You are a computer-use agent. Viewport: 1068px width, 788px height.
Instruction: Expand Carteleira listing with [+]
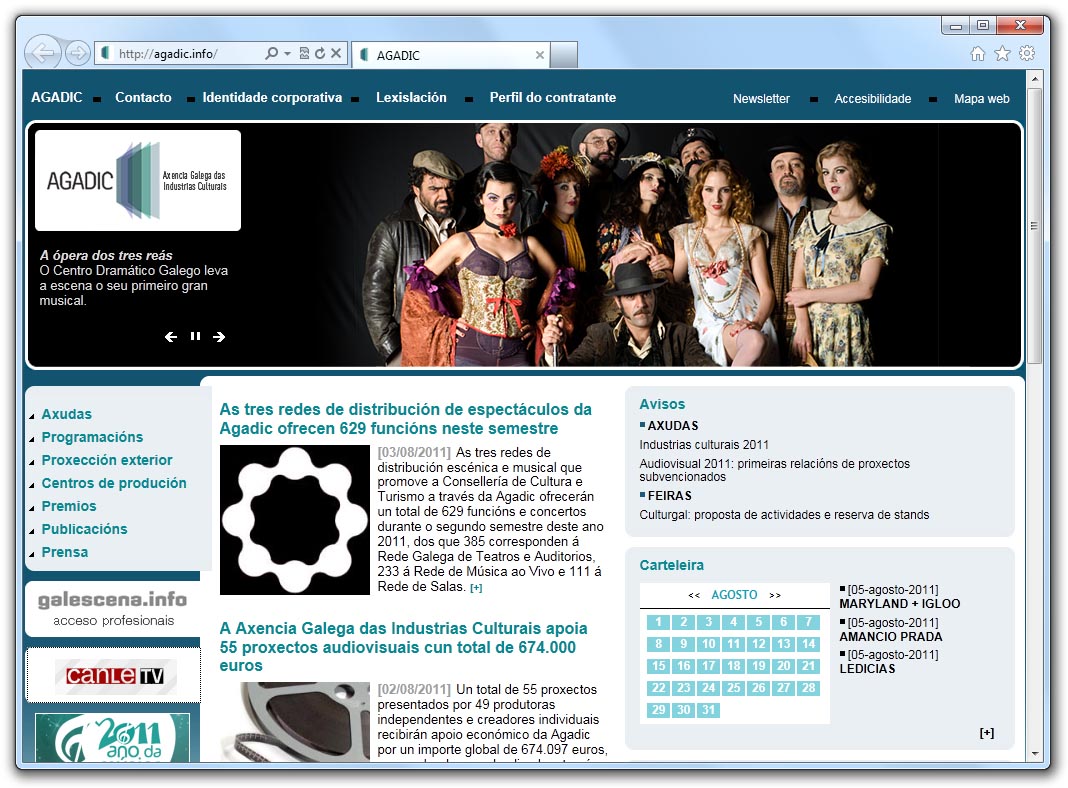987,733
